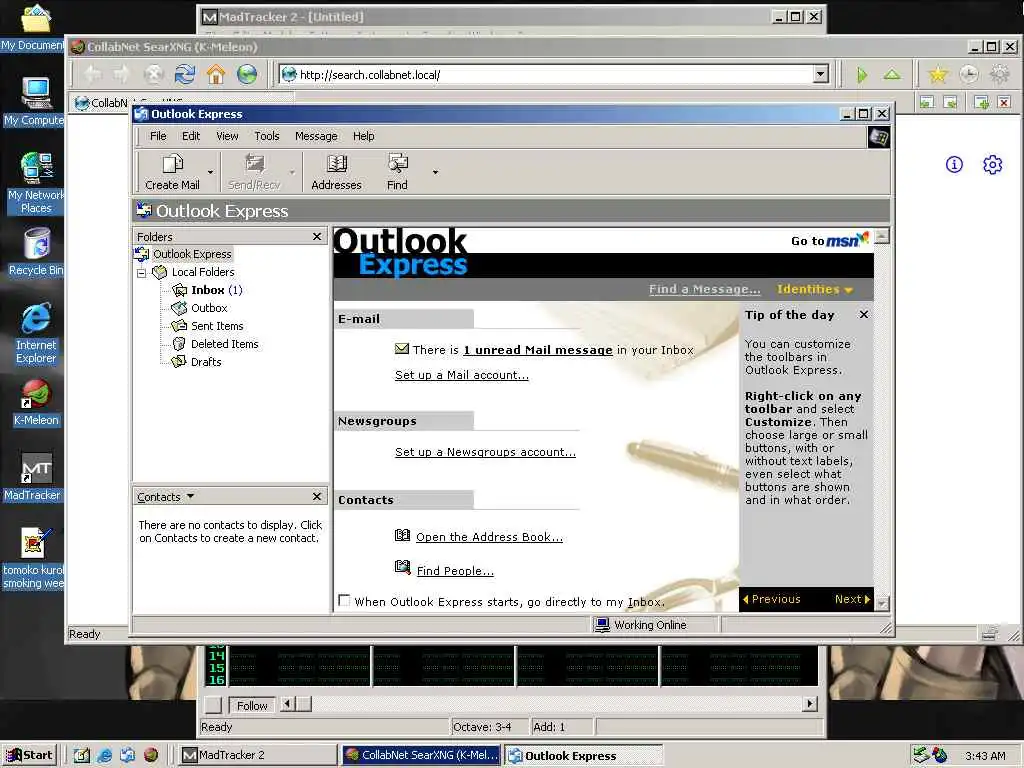1024x768 pixels.
Task: Click the Address Book icon beside its link
Action: (402, 536)
